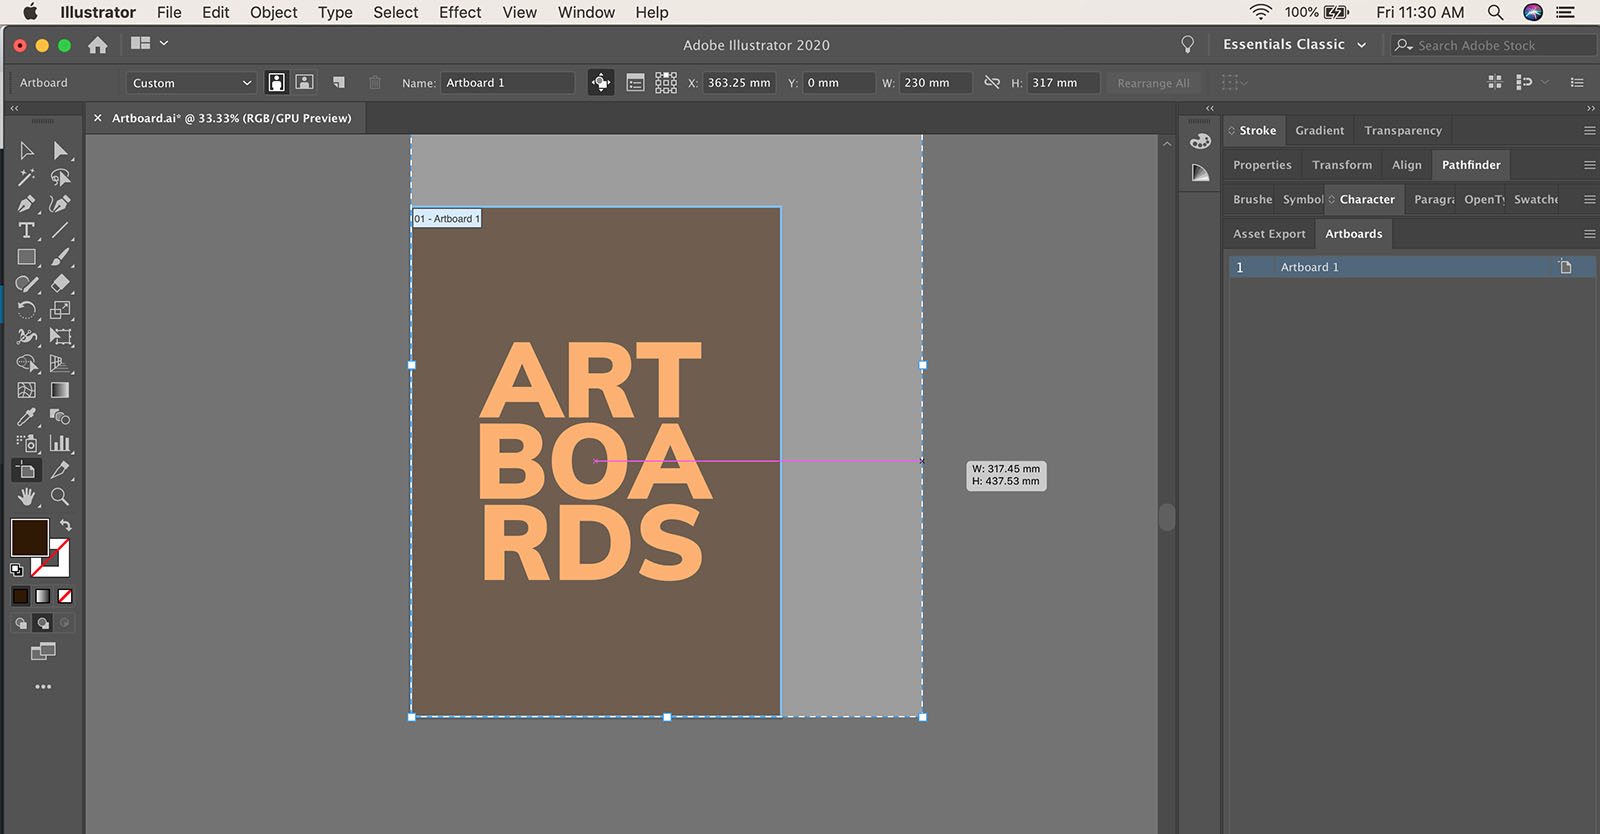Viewport: 1600px width, 834px height.
Task: Open the Custom artboard preset dropdown
Action: pos(191,83)
